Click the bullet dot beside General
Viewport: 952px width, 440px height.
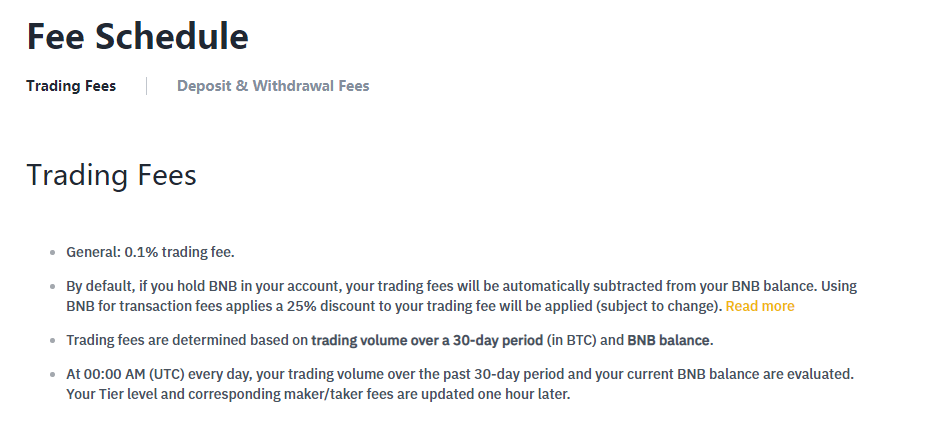coord(52,253)
